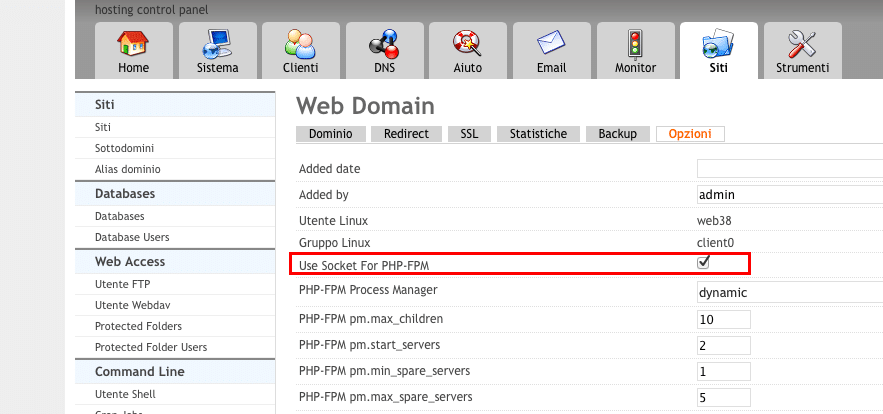Switch to the Dominio tab
This screenshot has width=883, height=414.
point(331,134)
